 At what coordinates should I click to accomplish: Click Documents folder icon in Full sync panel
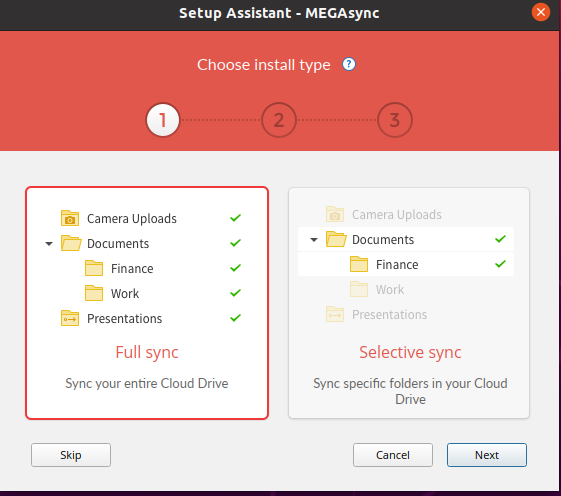click(71, 243)
